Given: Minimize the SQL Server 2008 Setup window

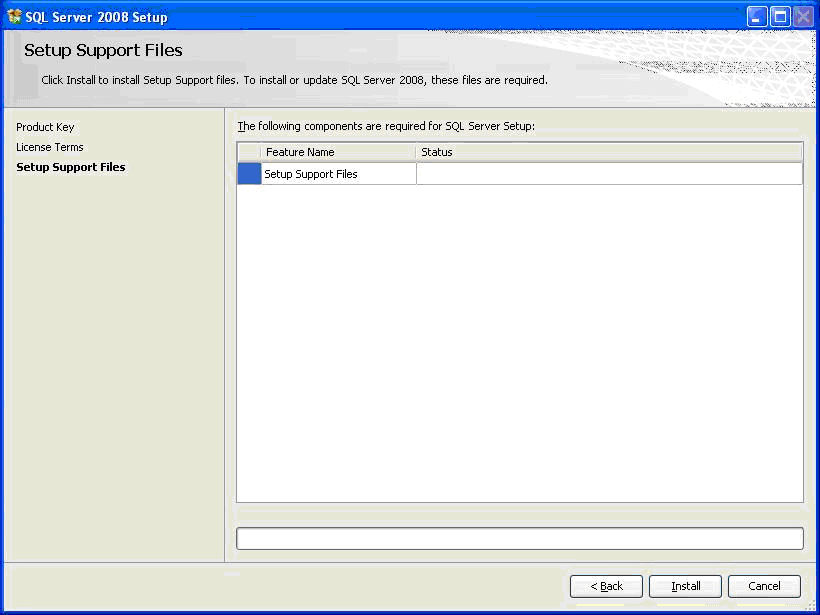Looking at the screenshot, I should pos(758,17).
